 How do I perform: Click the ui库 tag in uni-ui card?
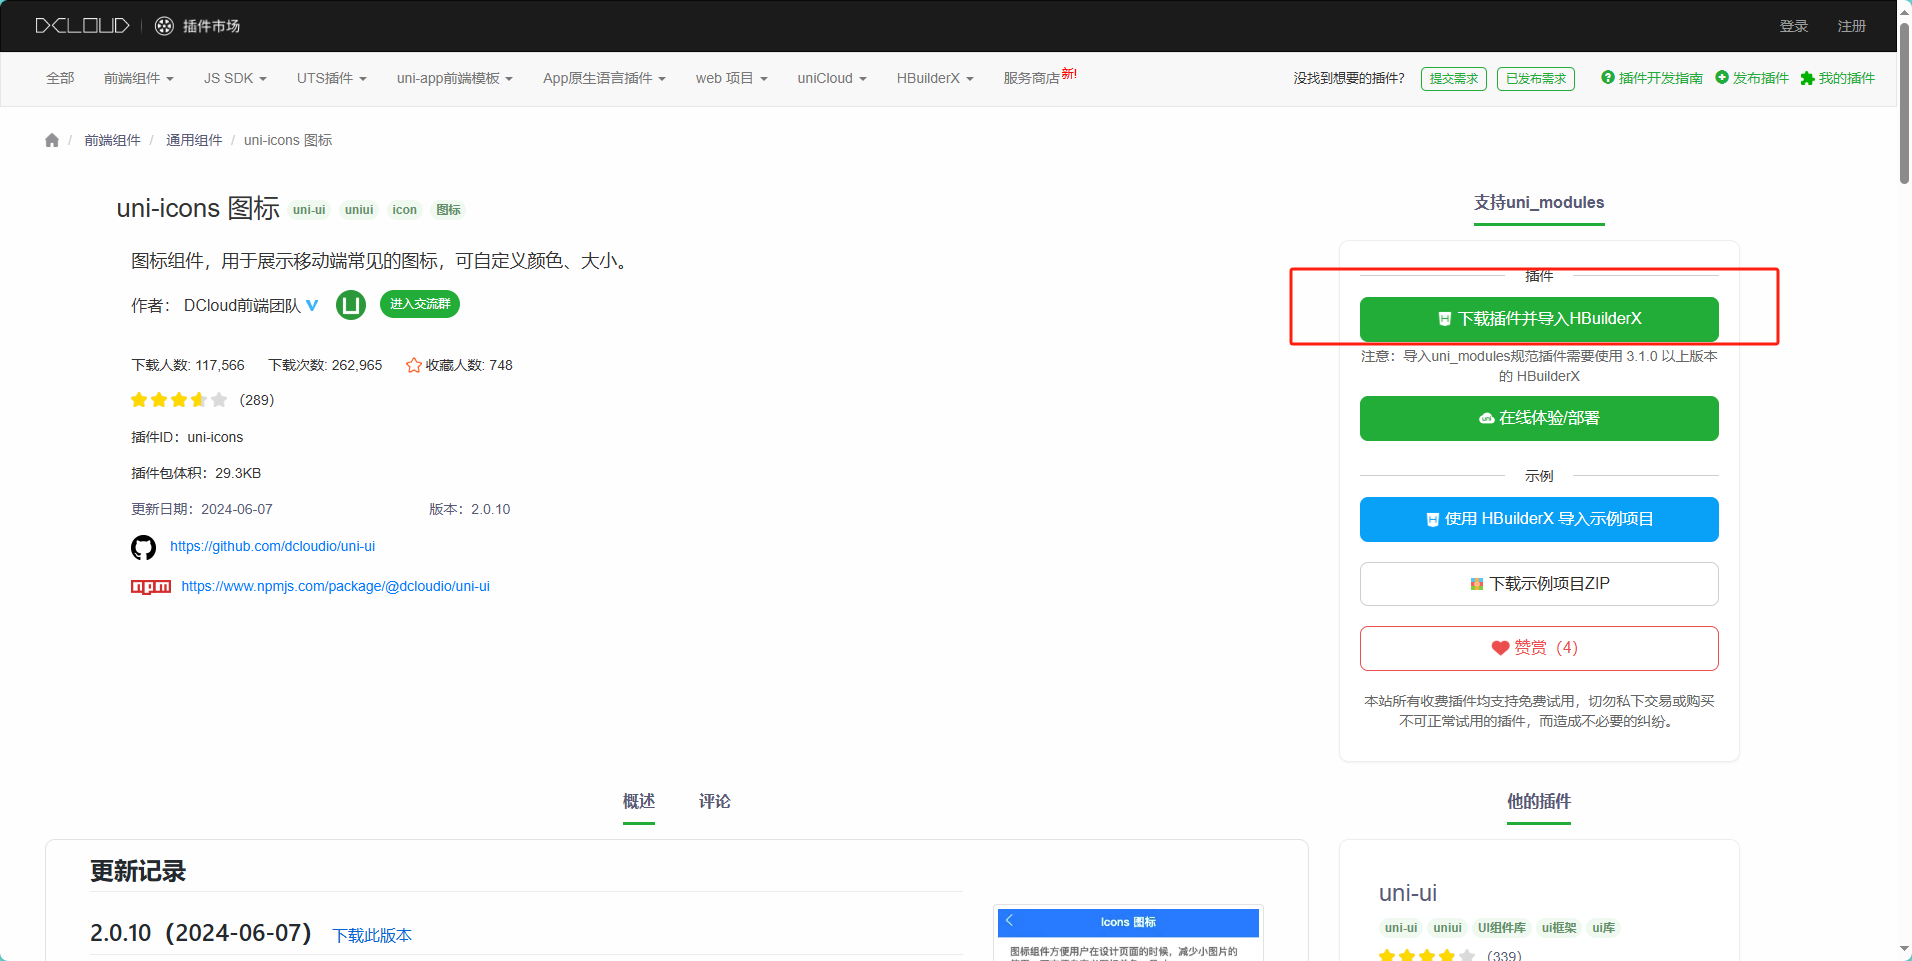click(x=1604, y=928)
